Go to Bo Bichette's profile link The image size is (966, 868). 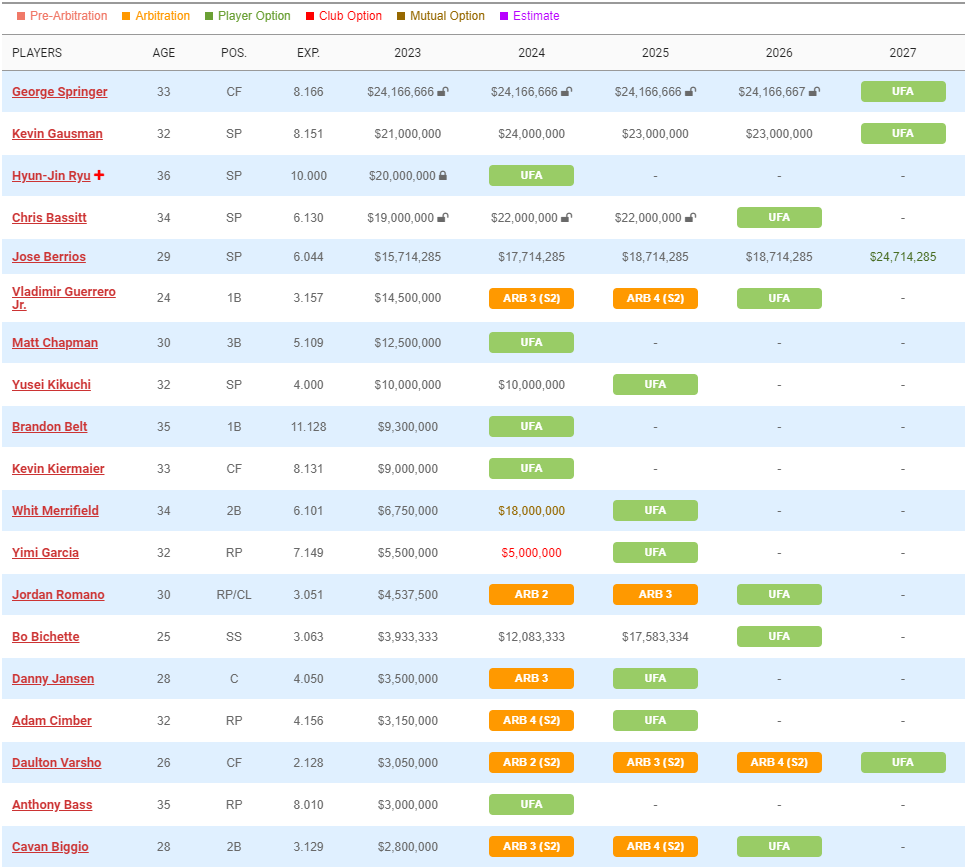pos(46,636)
